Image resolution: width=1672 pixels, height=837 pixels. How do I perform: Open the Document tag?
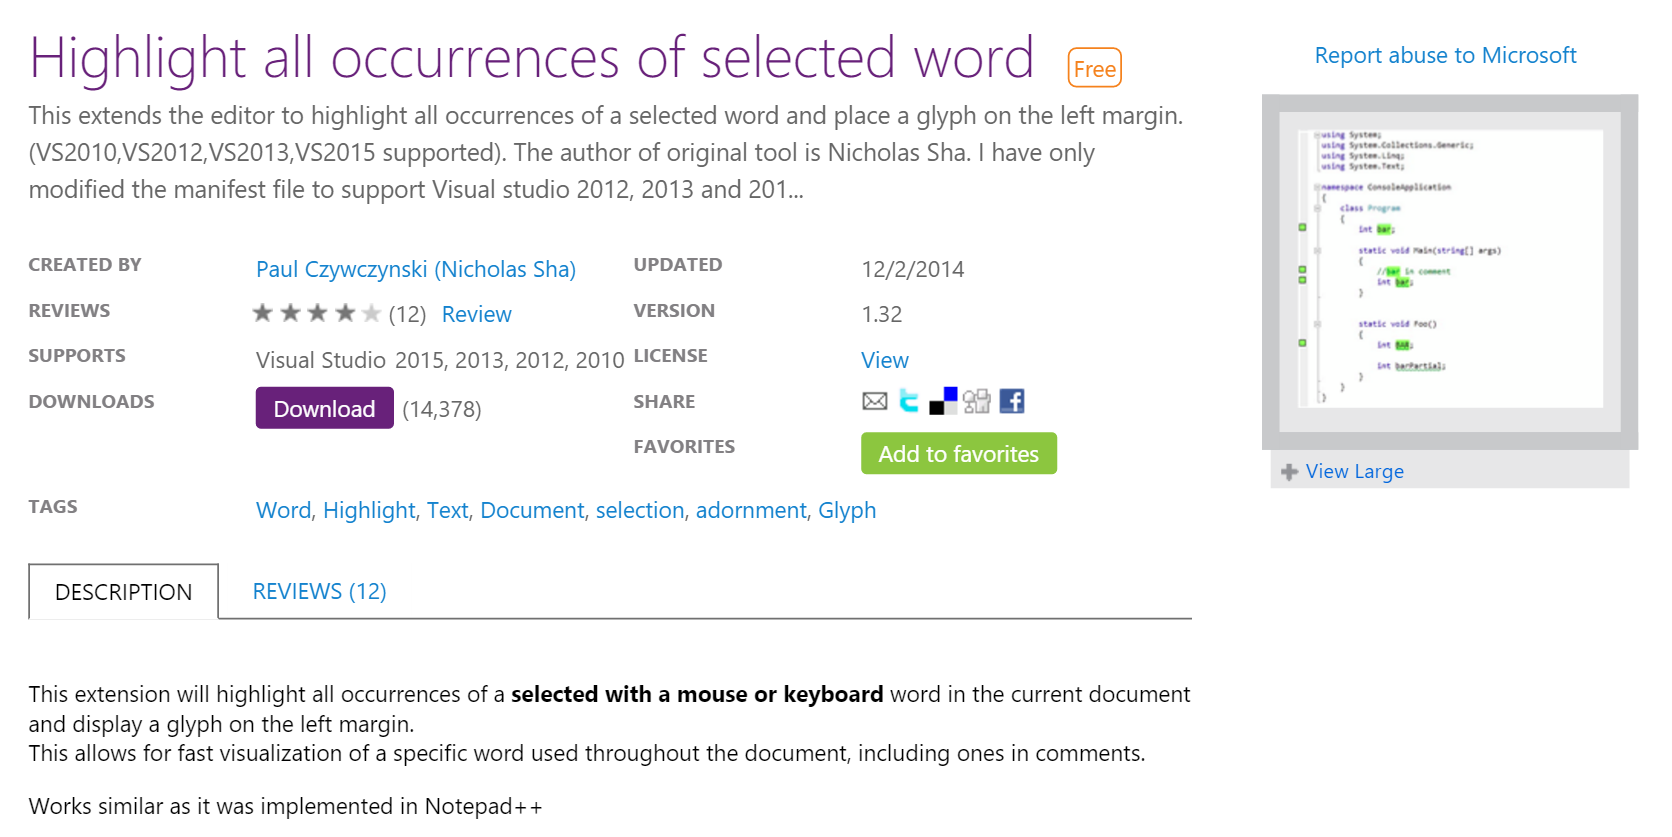click(x=532, y=511)
